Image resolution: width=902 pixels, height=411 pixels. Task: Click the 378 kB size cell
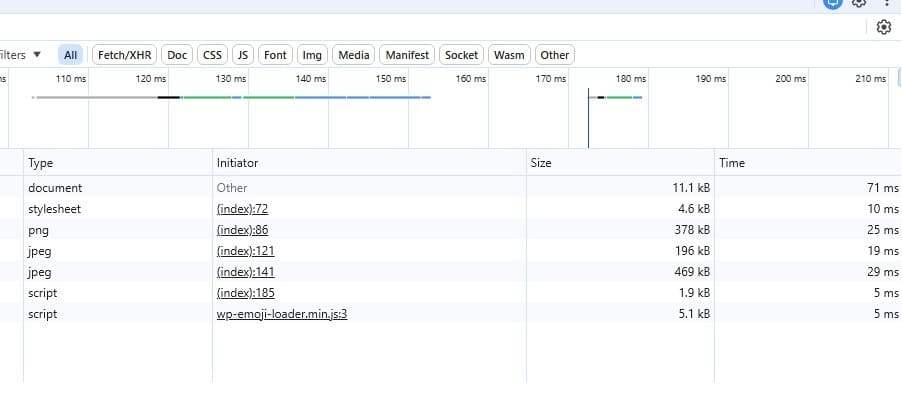620,230
